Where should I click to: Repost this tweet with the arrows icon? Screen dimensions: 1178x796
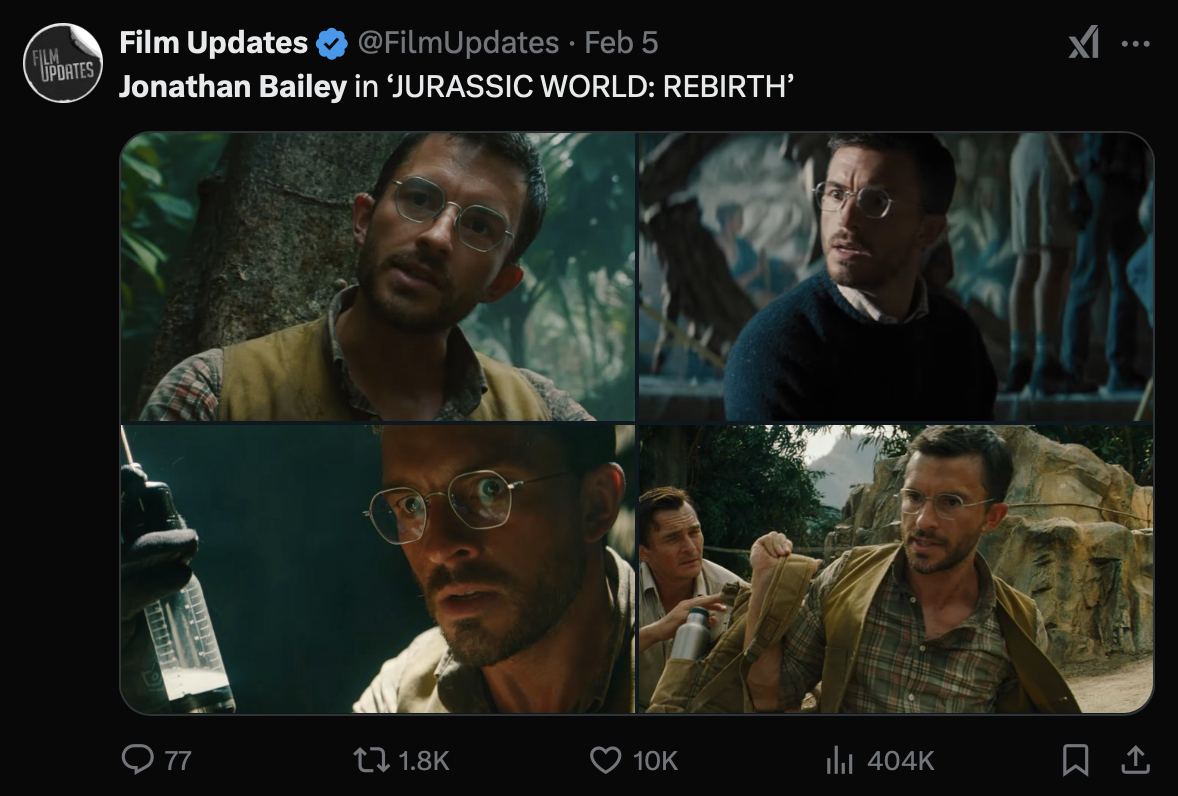[374, 761]
